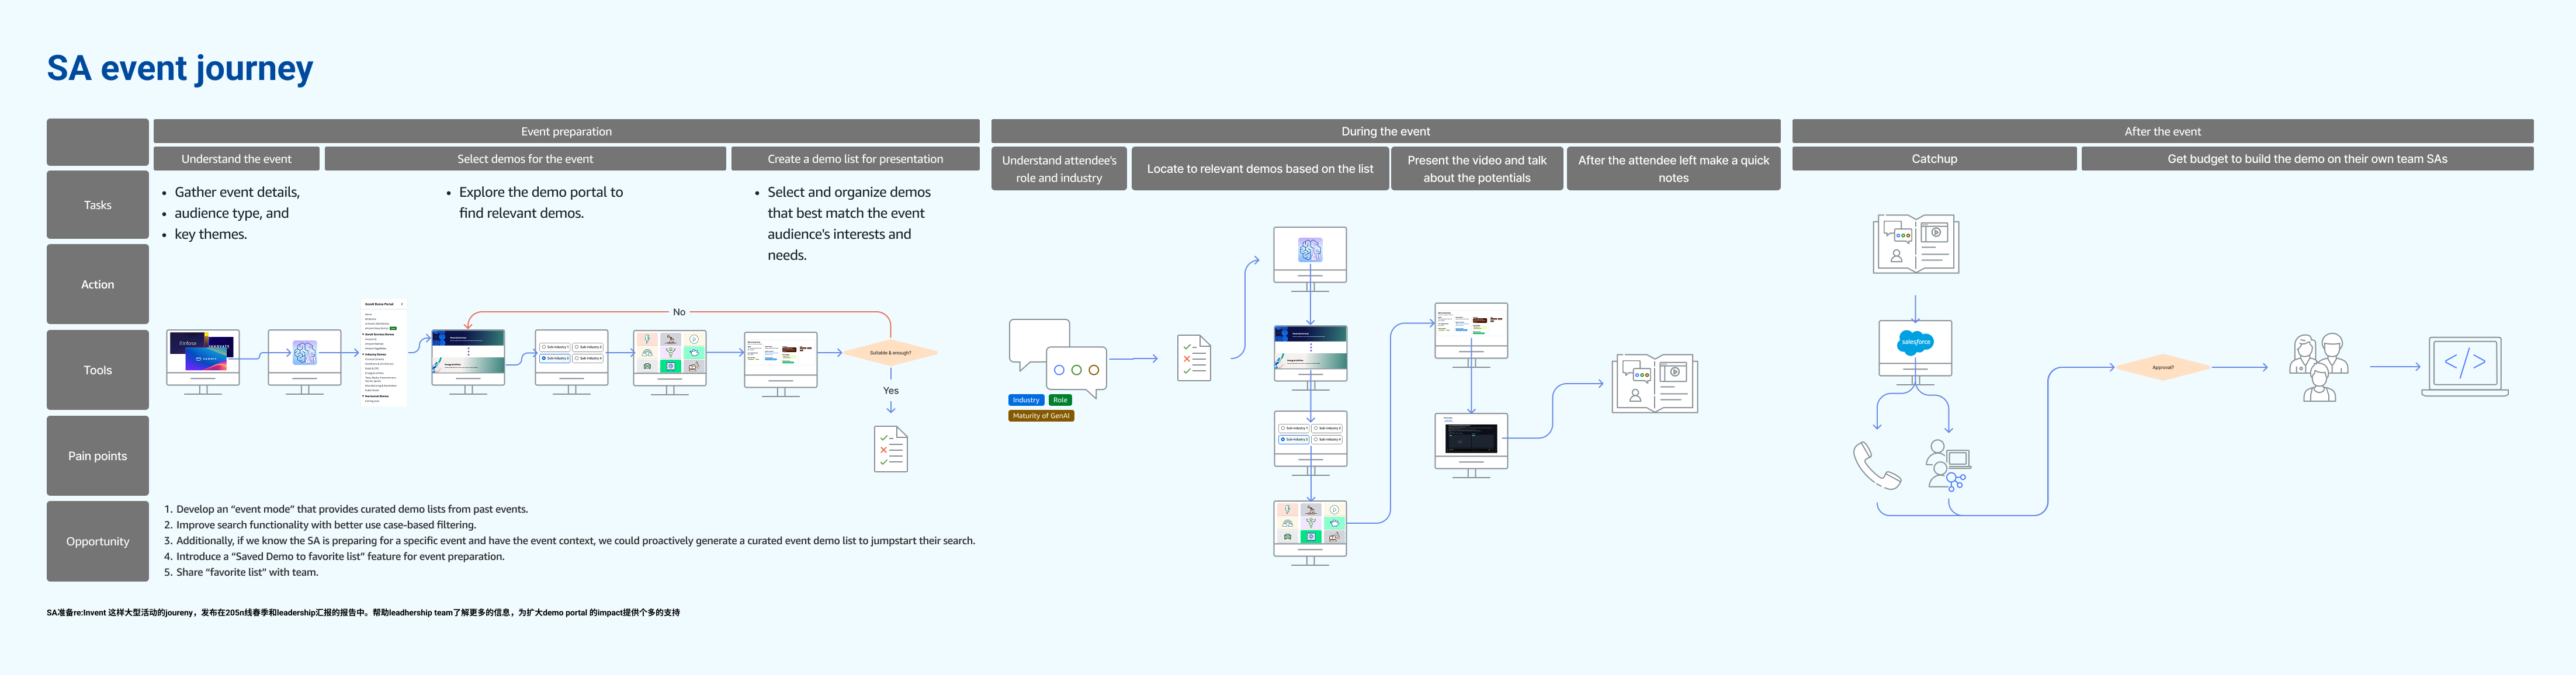Select the Sub-industry 4 option
This screenshot has height=675, width=2576.
588,359
